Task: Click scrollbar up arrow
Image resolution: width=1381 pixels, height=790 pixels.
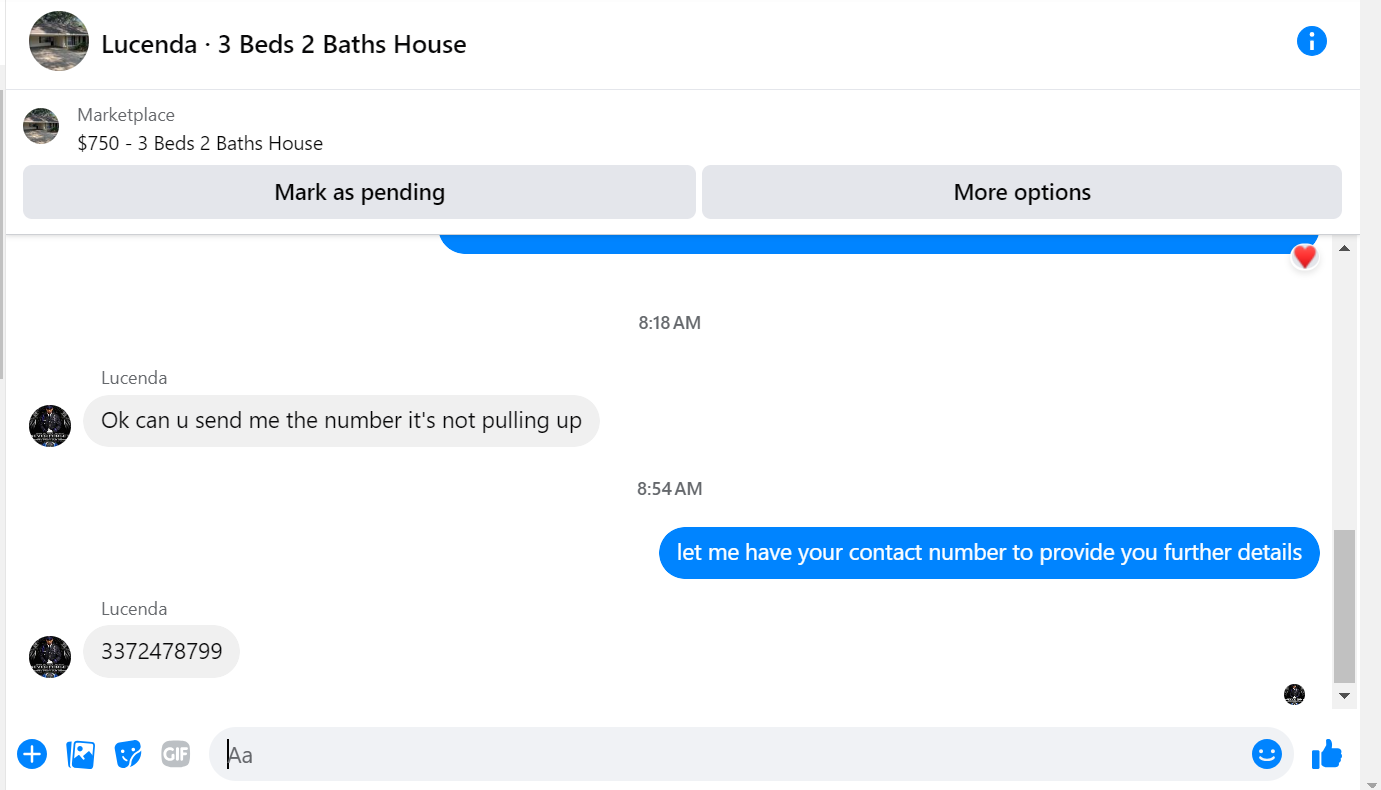Action: 1344,247
